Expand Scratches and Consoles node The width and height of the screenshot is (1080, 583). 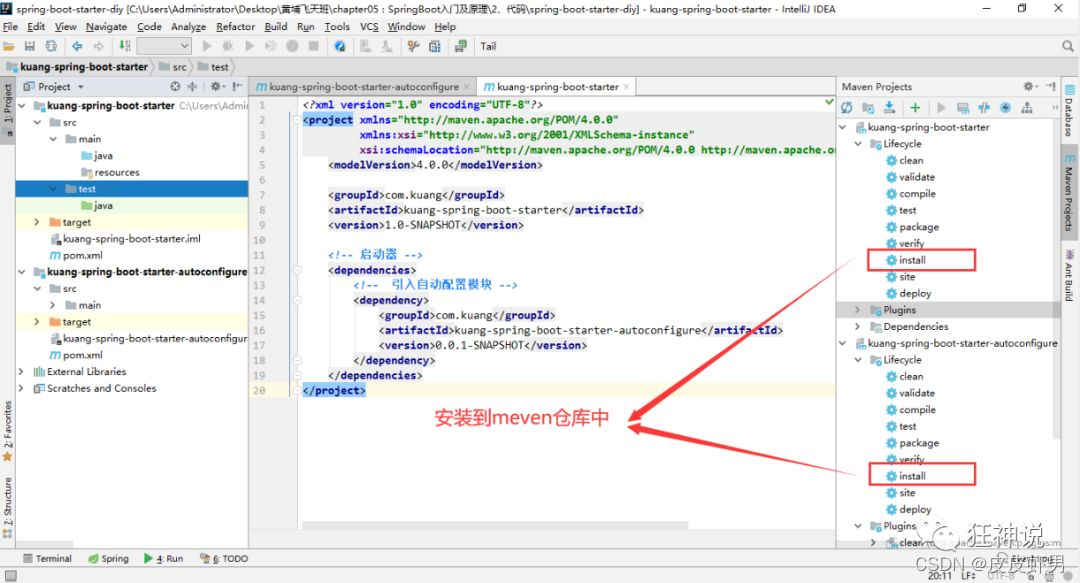click(21, 388)
